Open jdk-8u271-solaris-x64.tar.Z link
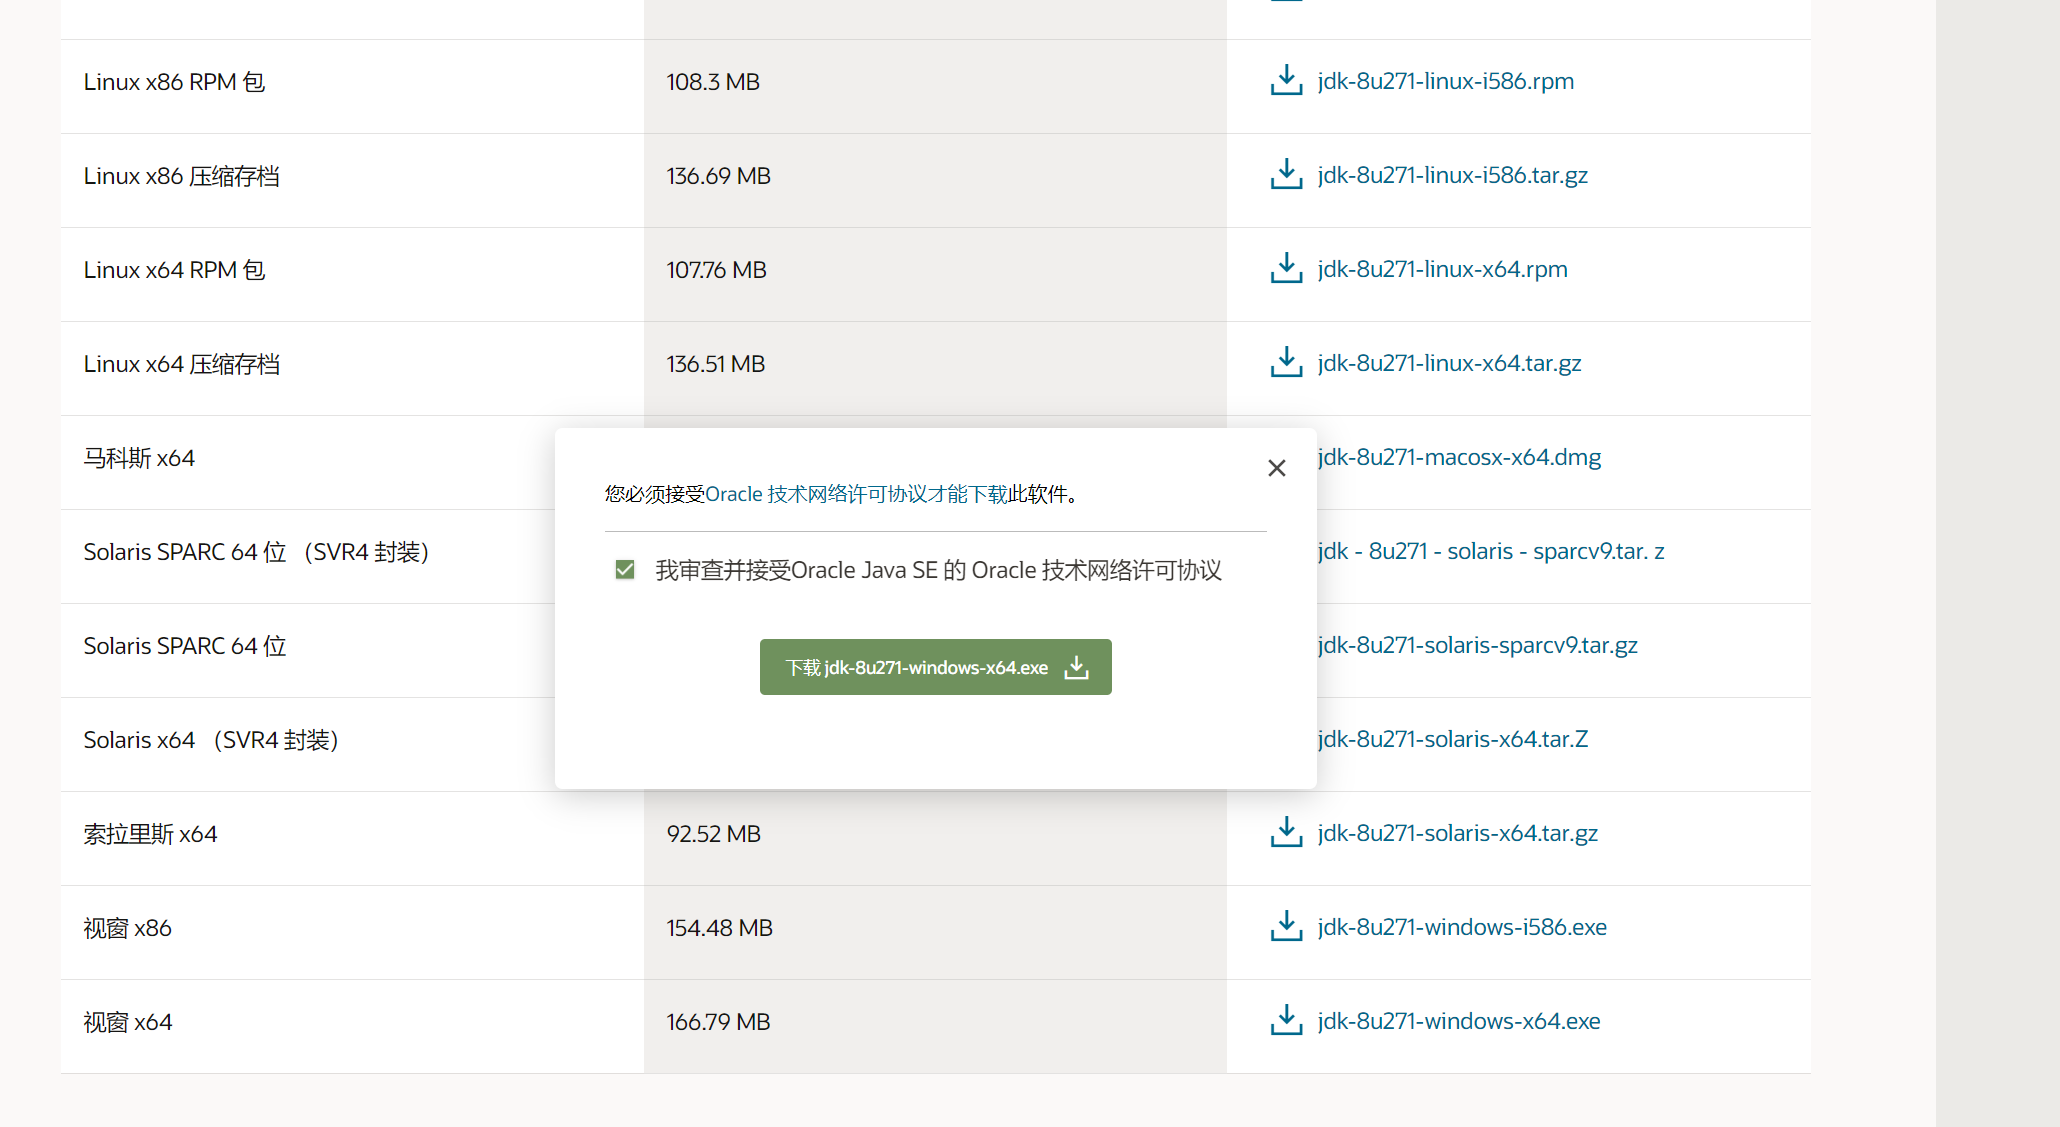Viewport: 2060px width, 1127px height. tap(1453, 739)
